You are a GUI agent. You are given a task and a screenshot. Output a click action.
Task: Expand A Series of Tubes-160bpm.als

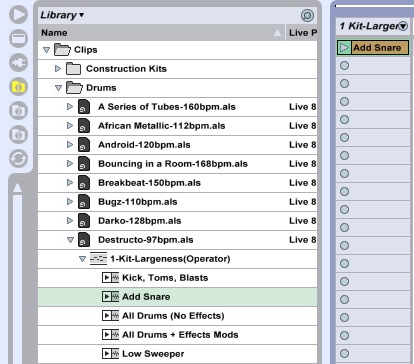click(70, 106)
